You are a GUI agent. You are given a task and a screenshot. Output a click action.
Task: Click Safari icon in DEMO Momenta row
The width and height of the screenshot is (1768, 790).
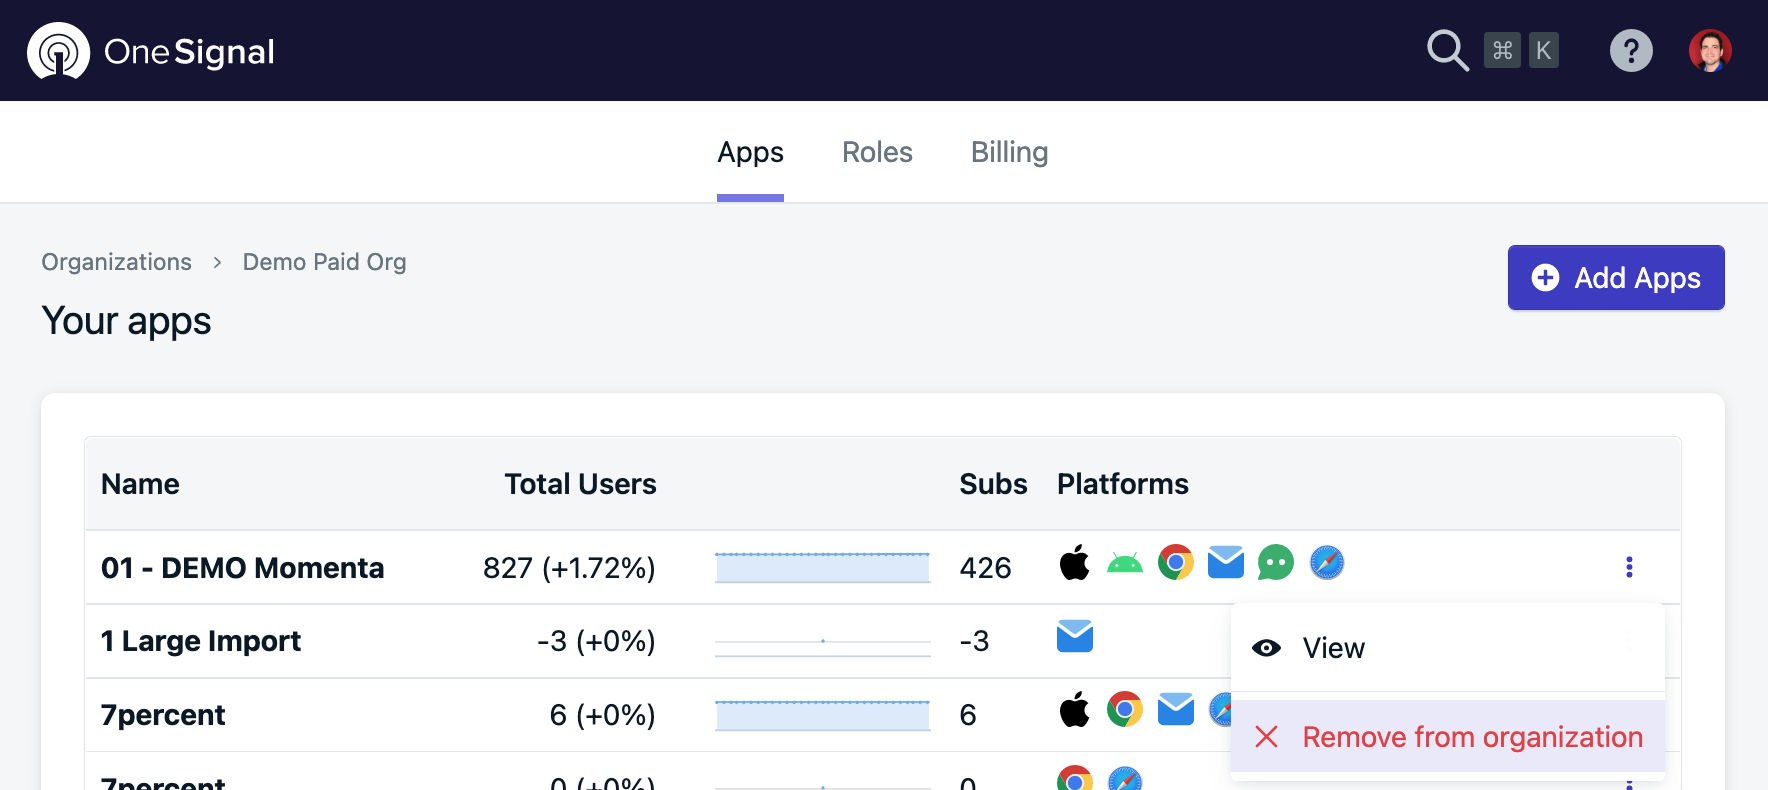point(1327,563)
